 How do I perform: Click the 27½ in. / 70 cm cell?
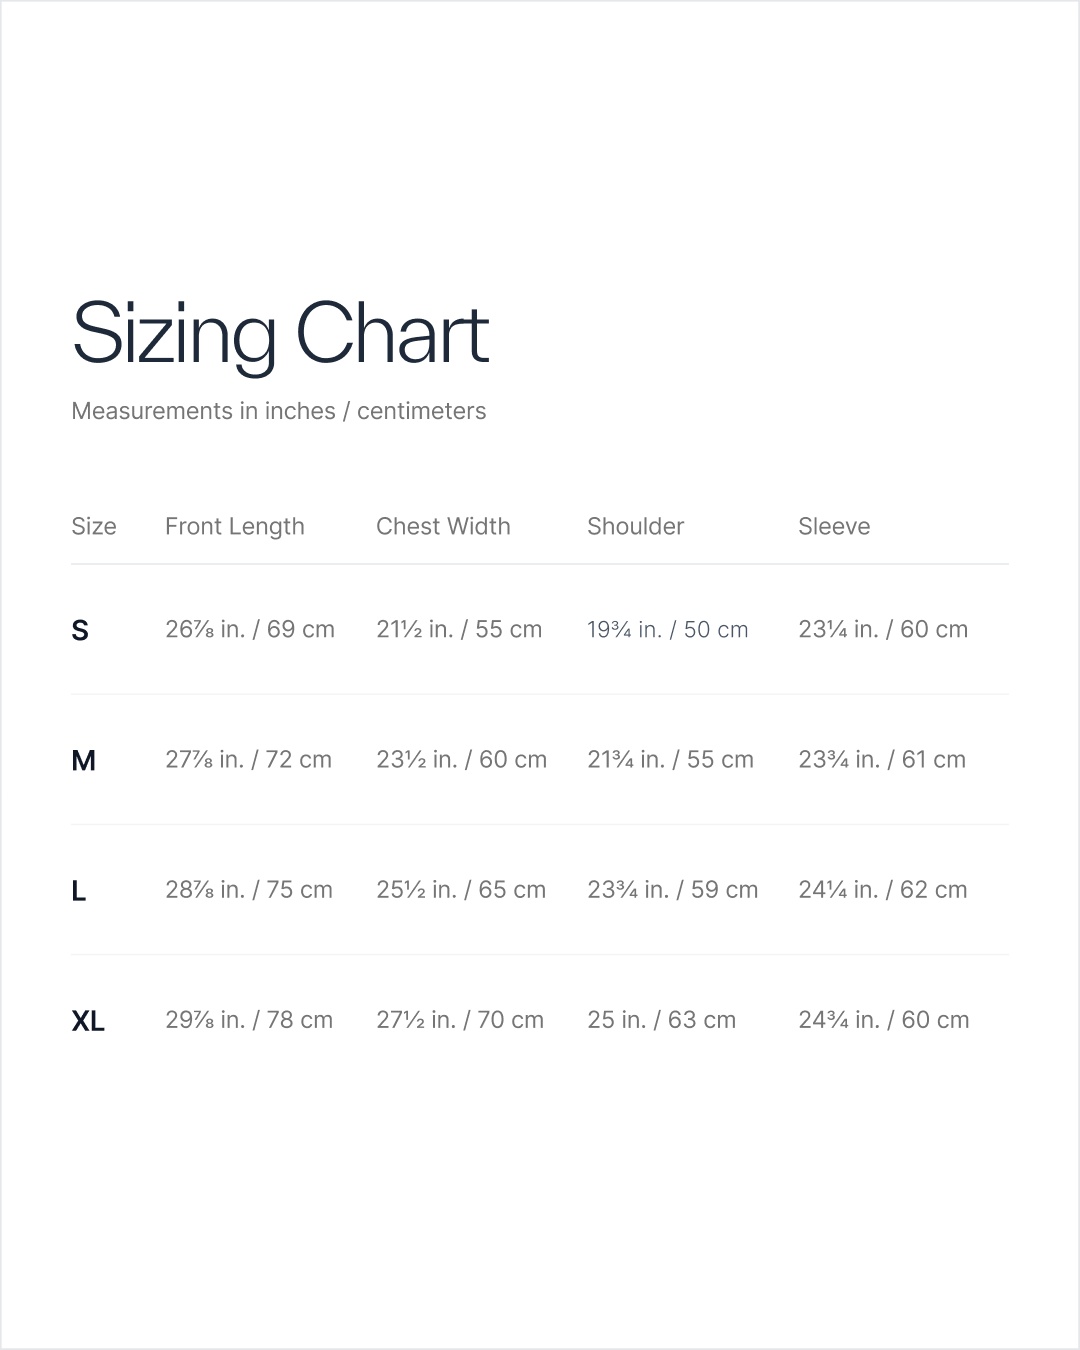[460, 1019]
